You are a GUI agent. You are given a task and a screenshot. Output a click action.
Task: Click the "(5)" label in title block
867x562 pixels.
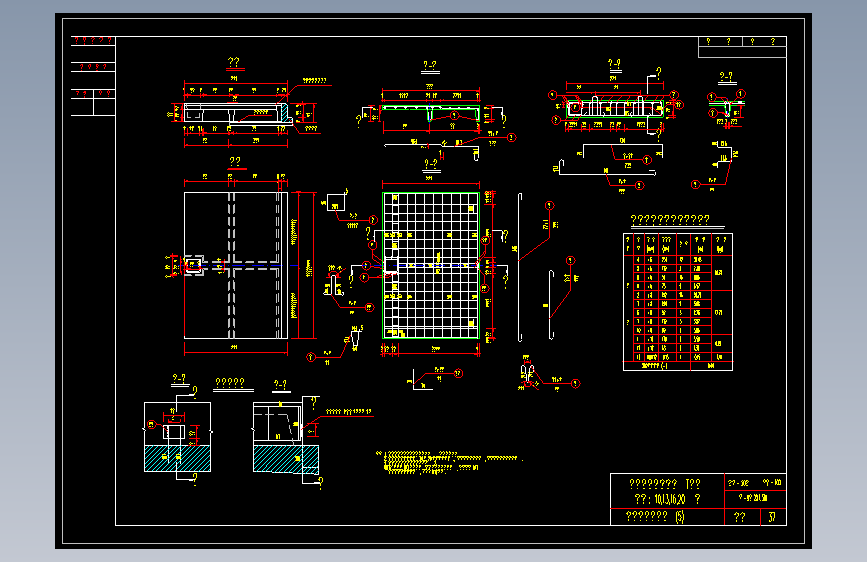click(x=680, y=517)
